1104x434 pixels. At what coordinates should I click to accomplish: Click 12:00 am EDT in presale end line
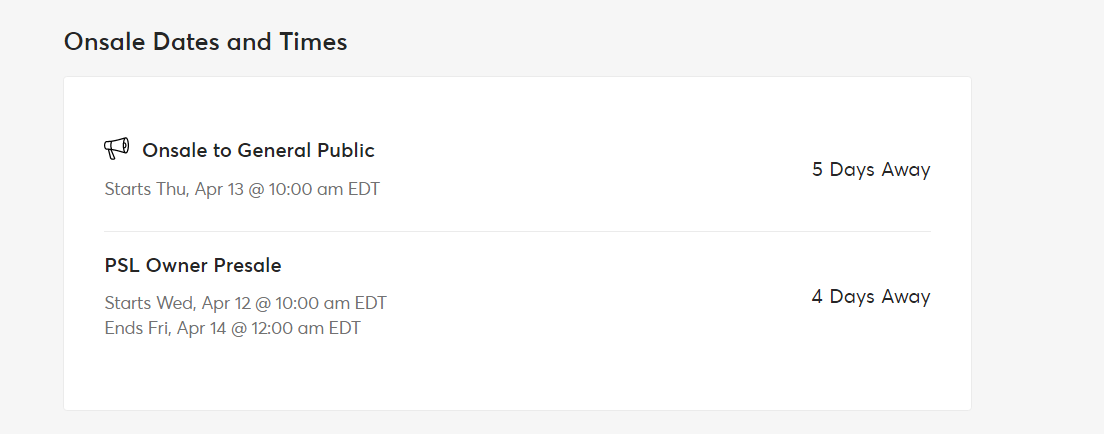(304, 328)
